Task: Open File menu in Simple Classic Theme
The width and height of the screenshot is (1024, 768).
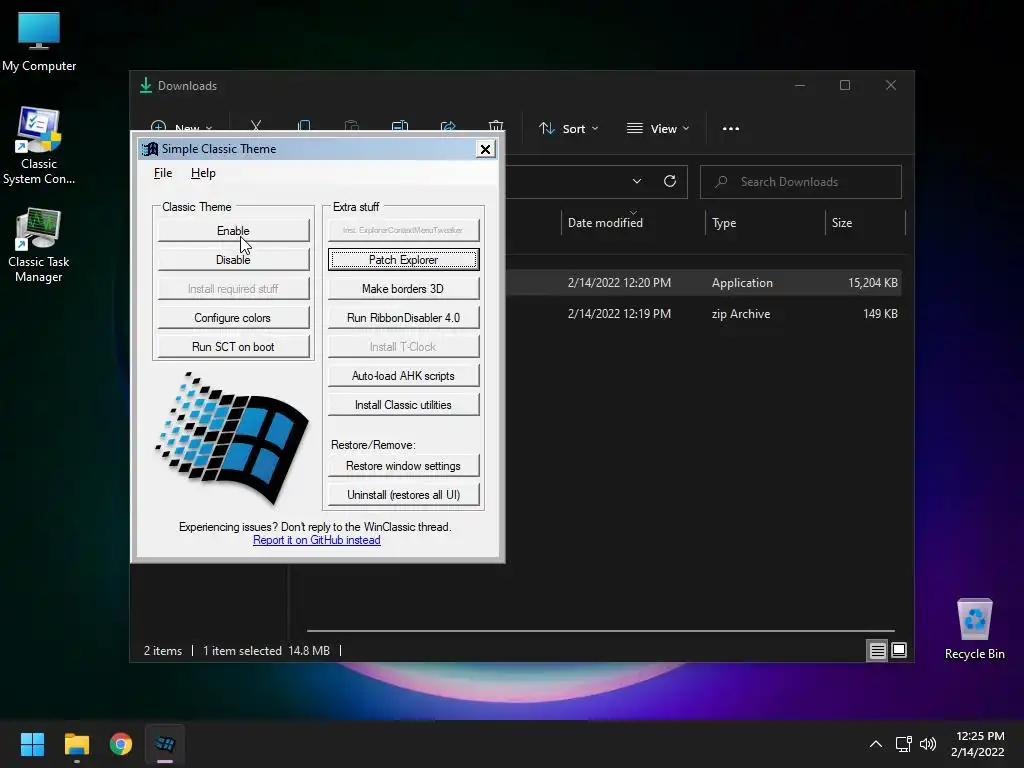Action: click(x=163, y=173)
